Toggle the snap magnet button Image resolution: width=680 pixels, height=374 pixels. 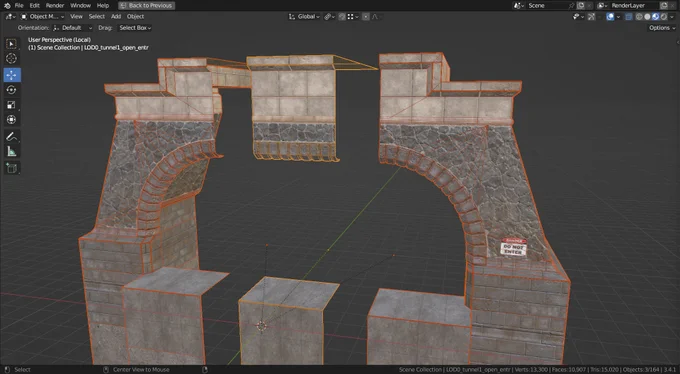click(342, 16)
